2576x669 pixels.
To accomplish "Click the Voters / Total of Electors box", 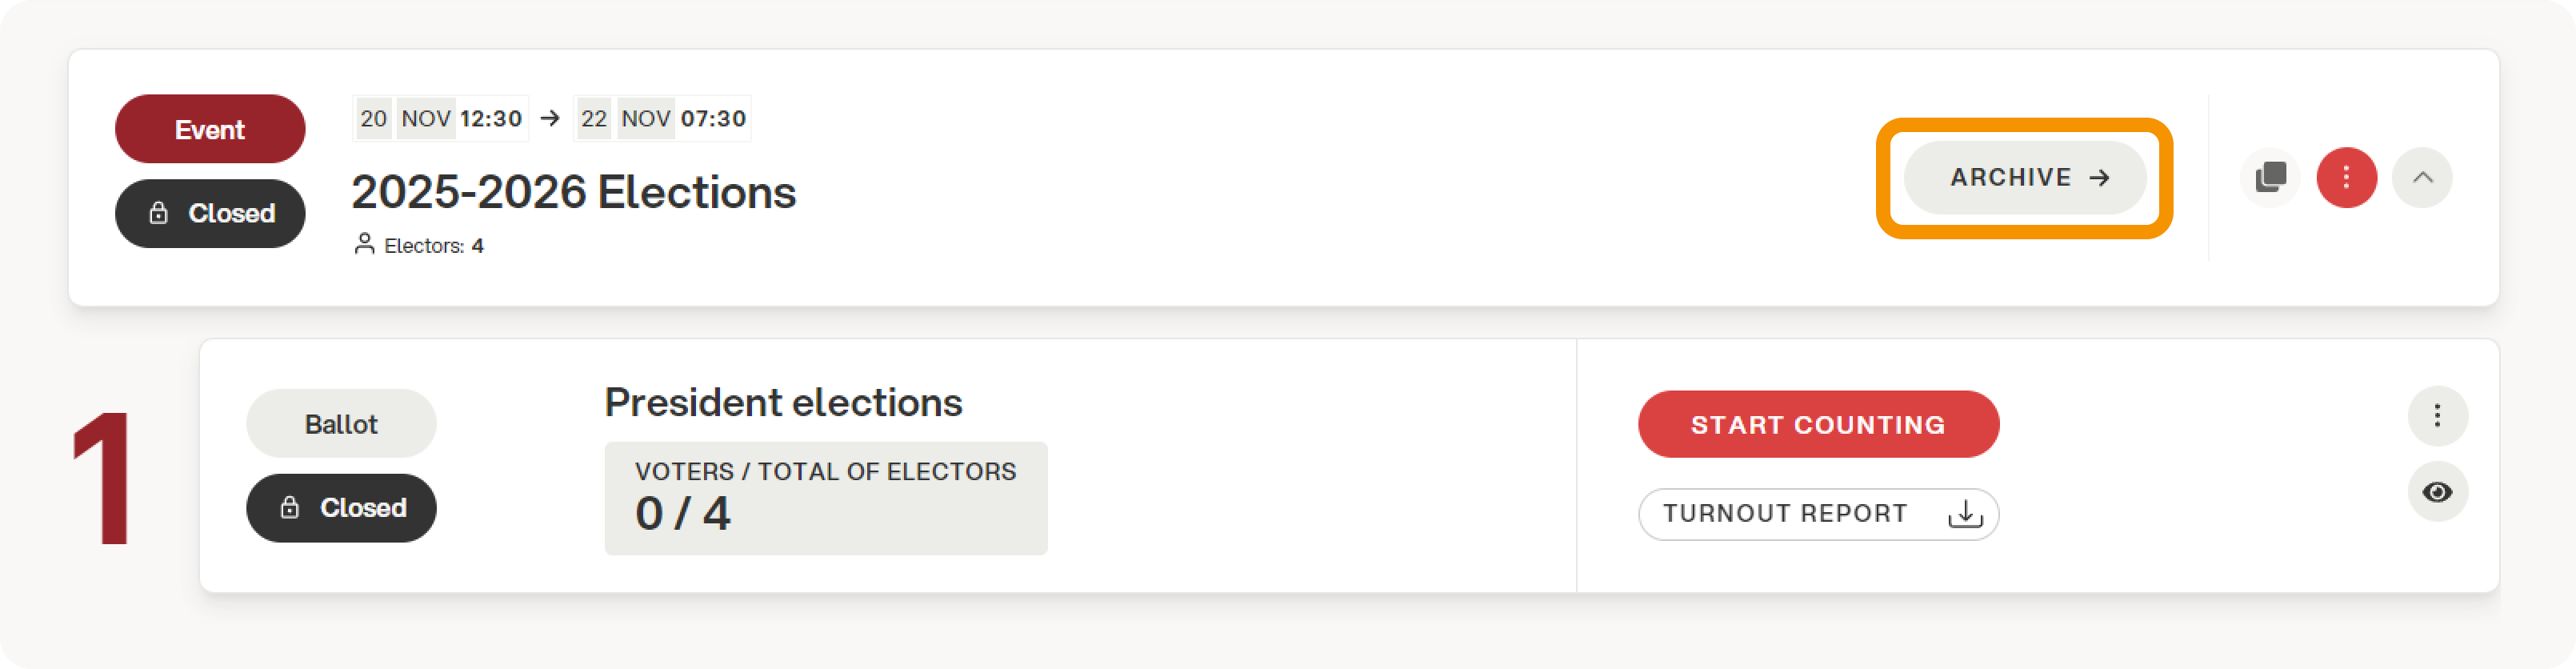I will pyautogui.click(x=825, y=498).
